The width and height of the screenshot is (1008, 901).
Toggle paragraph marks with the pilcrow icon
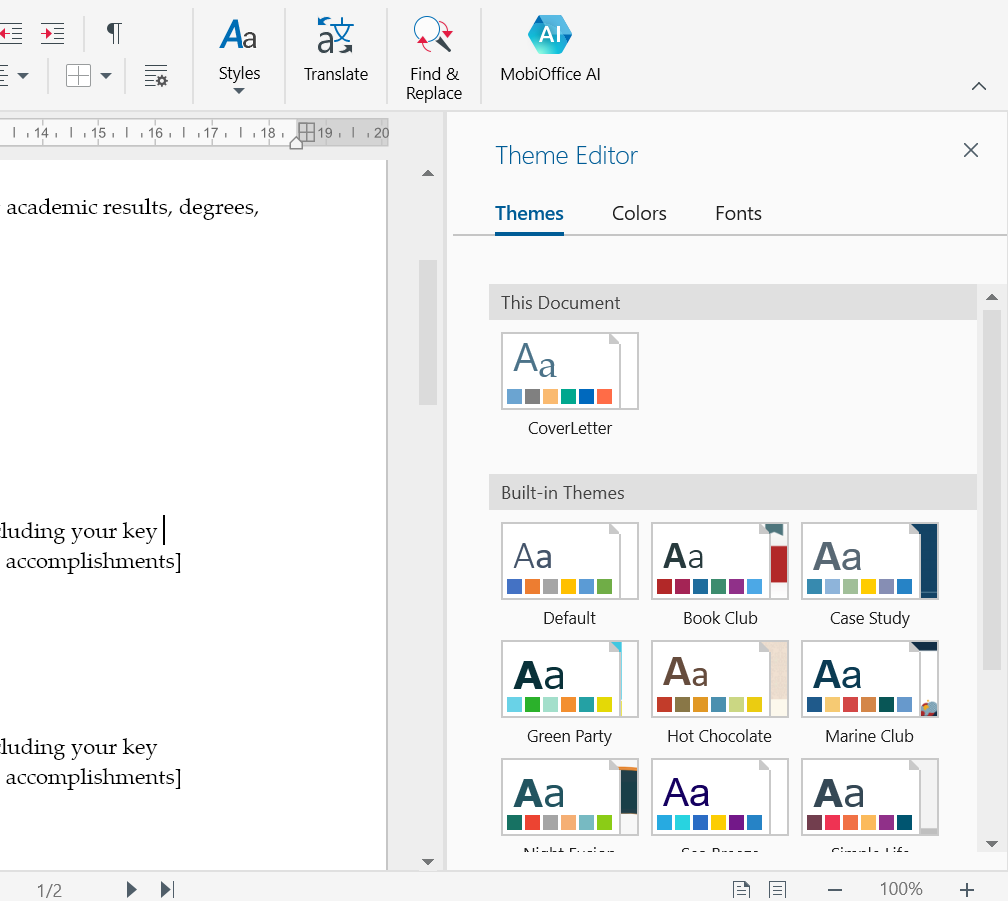click(114, 33)
